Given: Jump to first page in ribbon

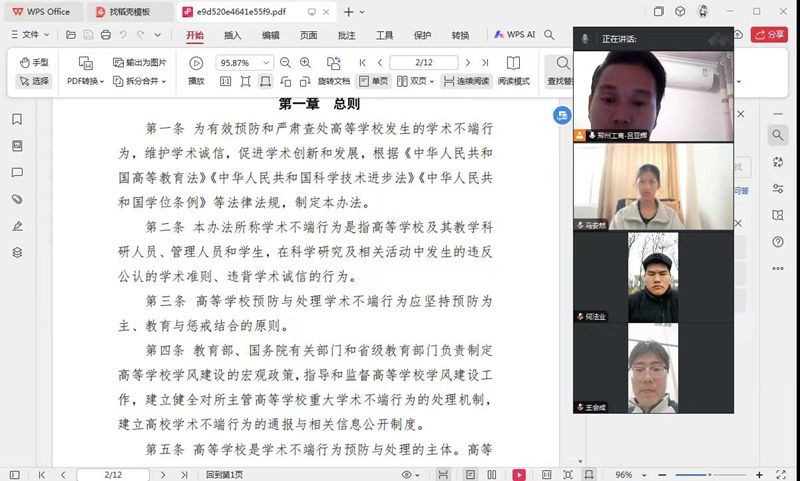Looking at the screenshot, I should pyautogui.click(x=363, y=63).
